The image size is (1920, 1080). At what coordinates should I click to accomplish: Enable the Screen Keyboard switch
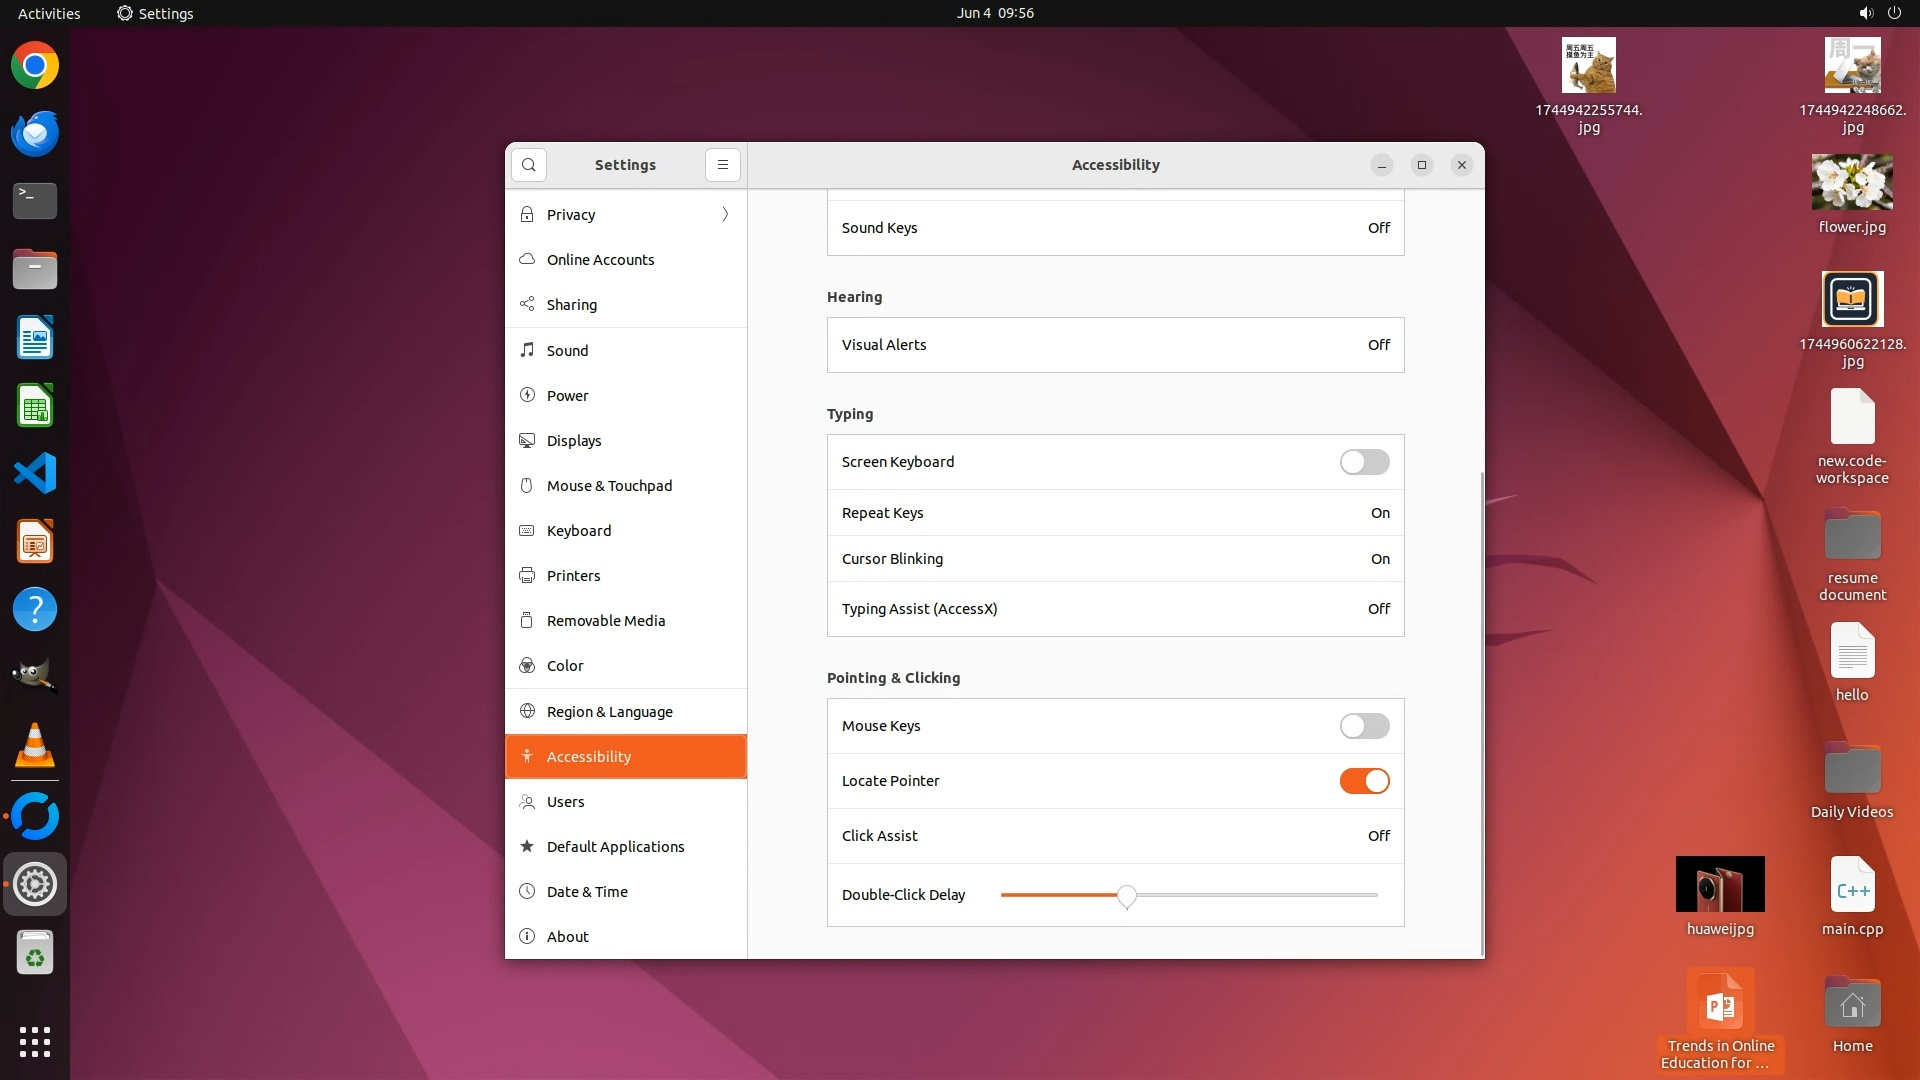coord(1364,462)
